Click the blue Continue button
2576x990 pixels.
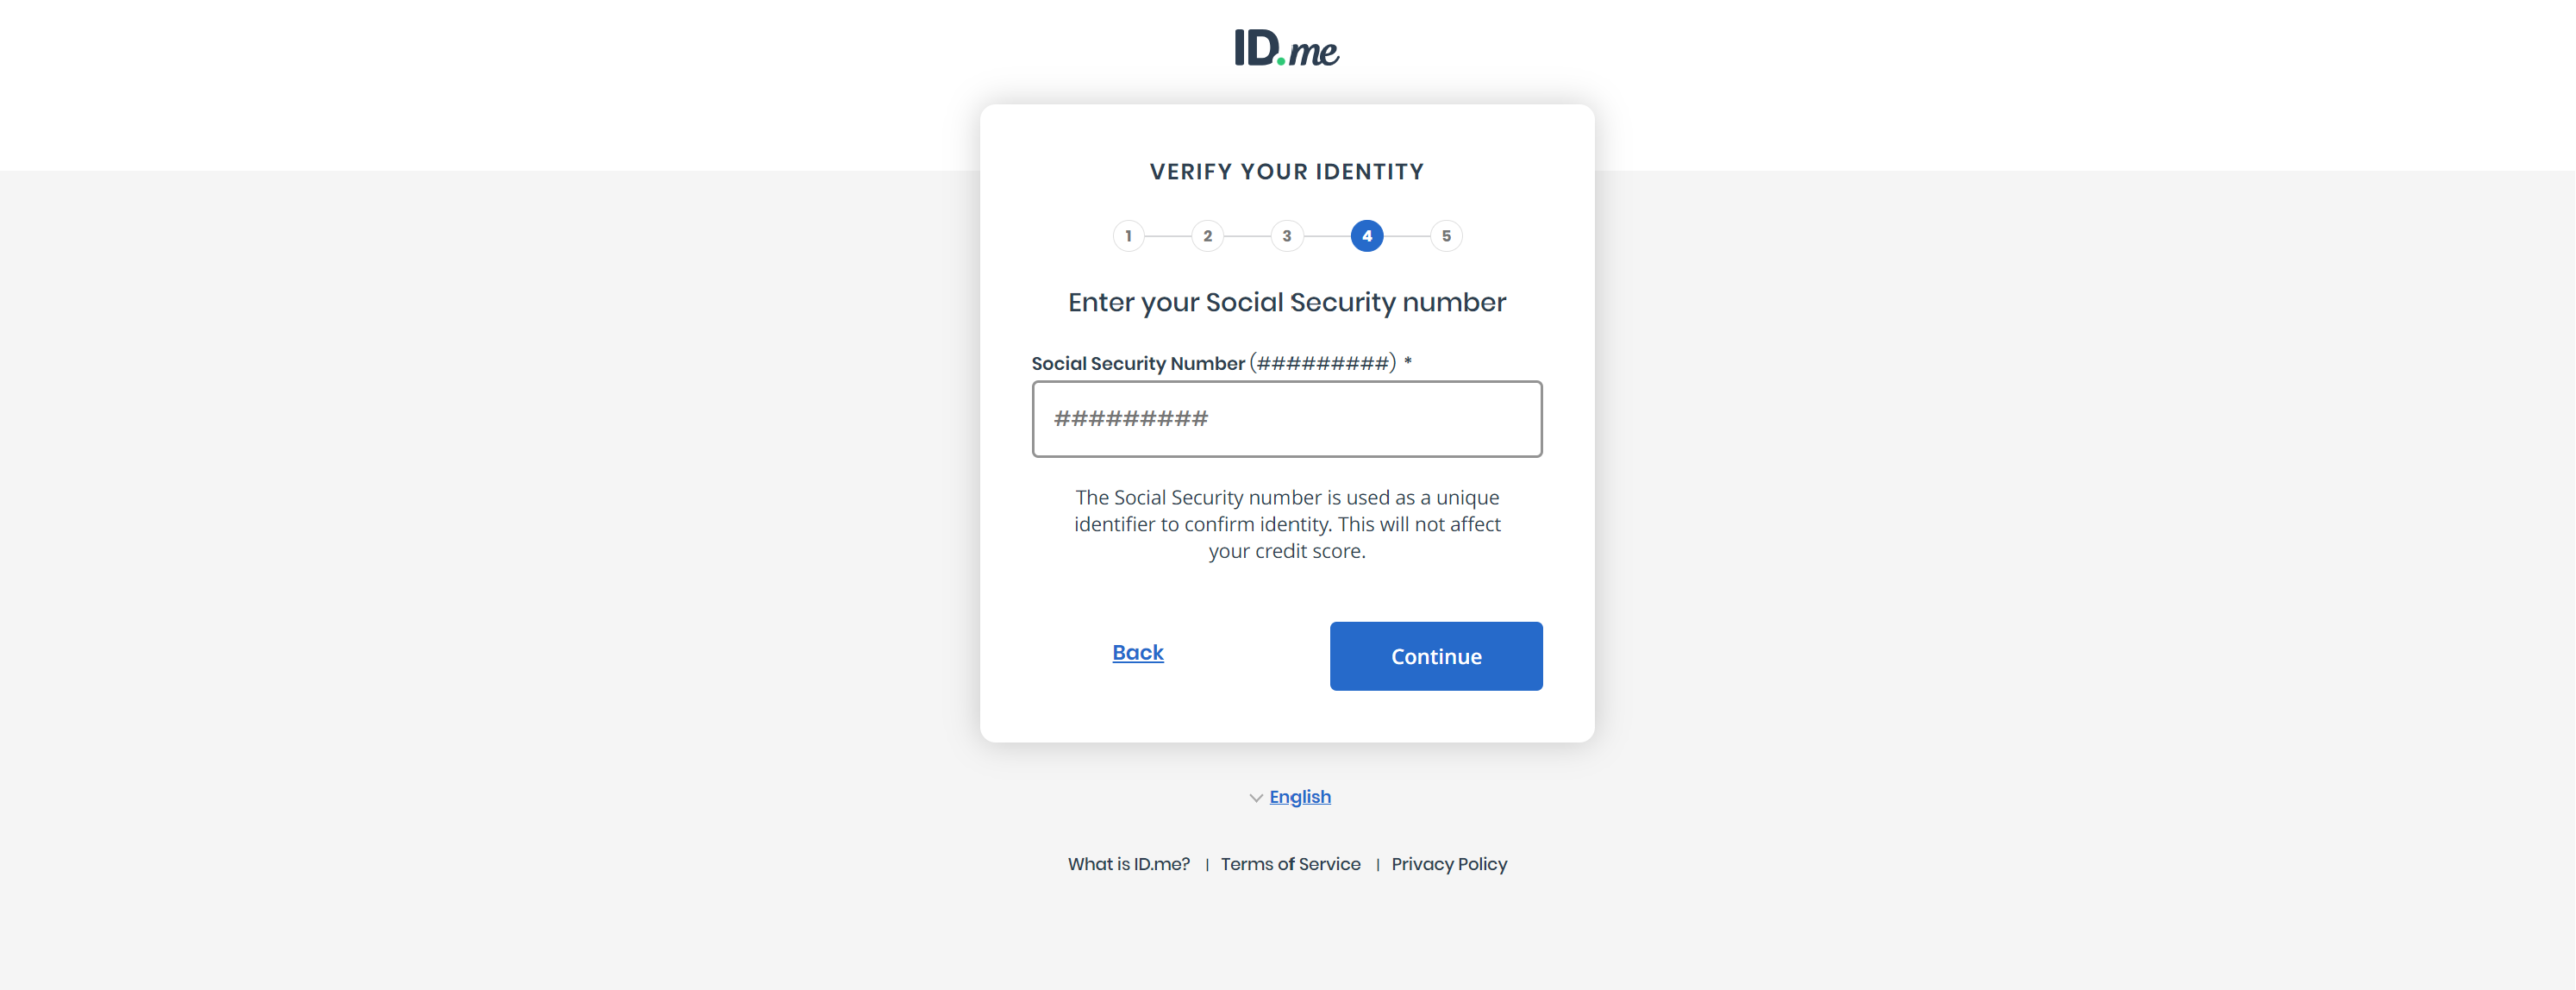1436,656
